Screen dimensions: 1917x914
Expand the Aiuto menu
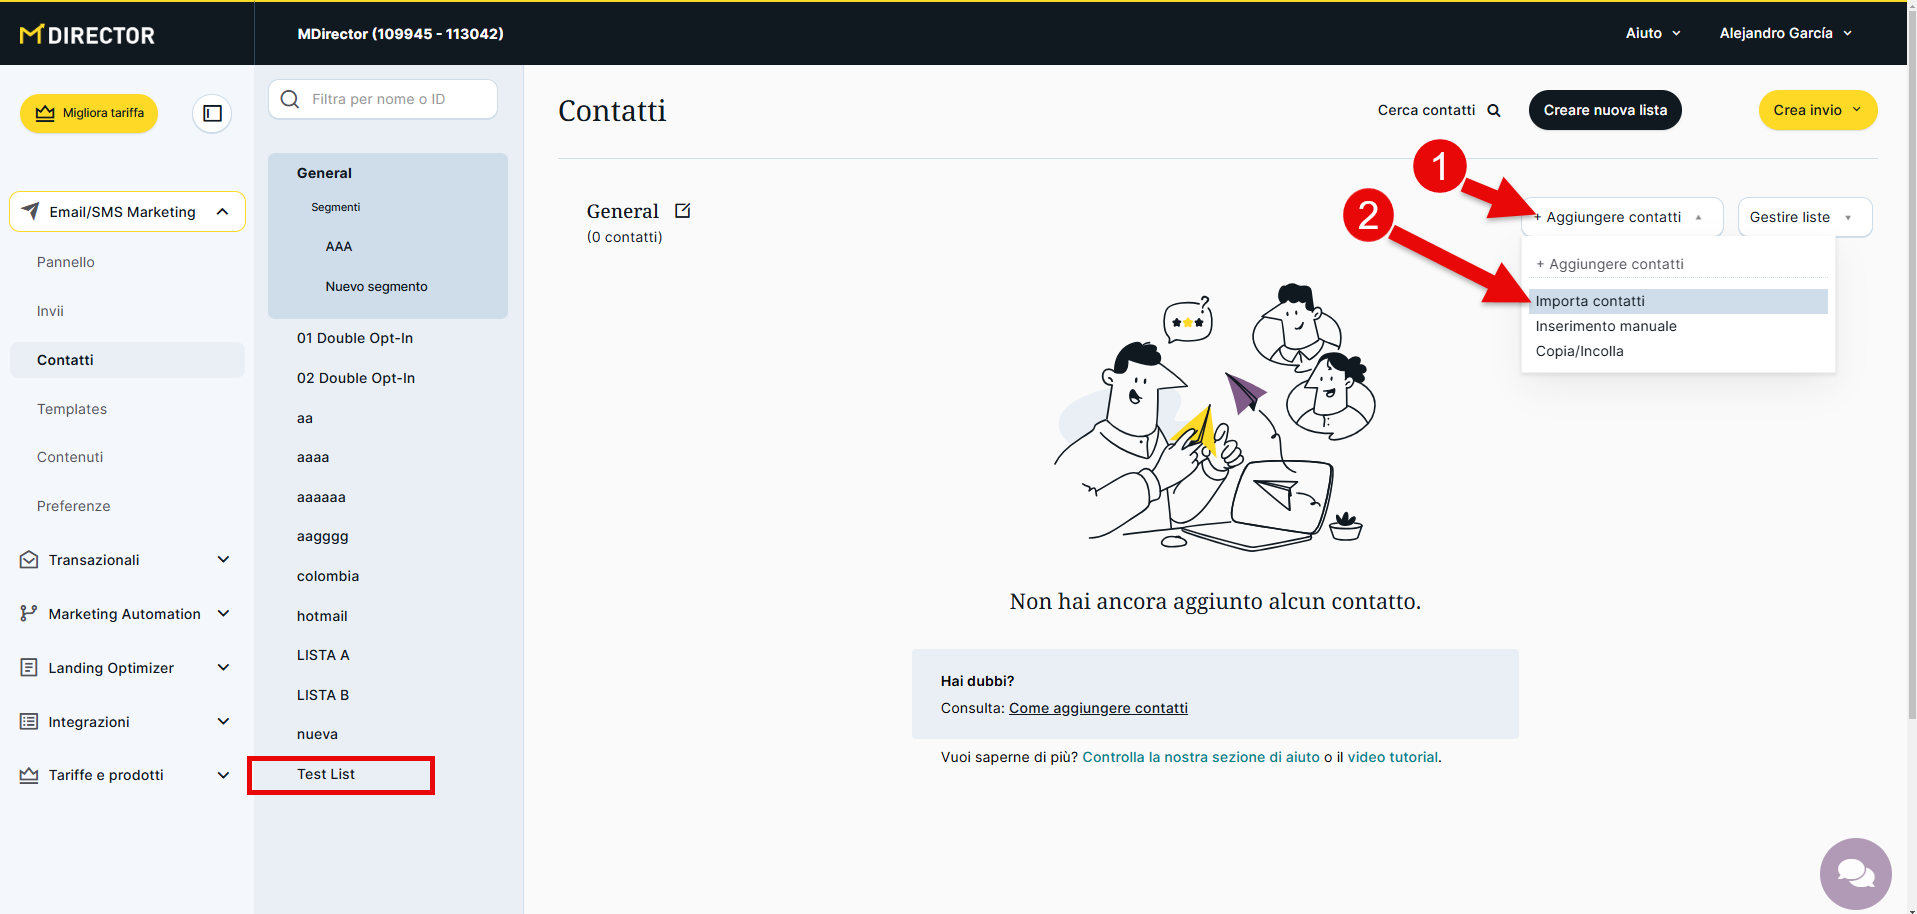(1652, 33)
